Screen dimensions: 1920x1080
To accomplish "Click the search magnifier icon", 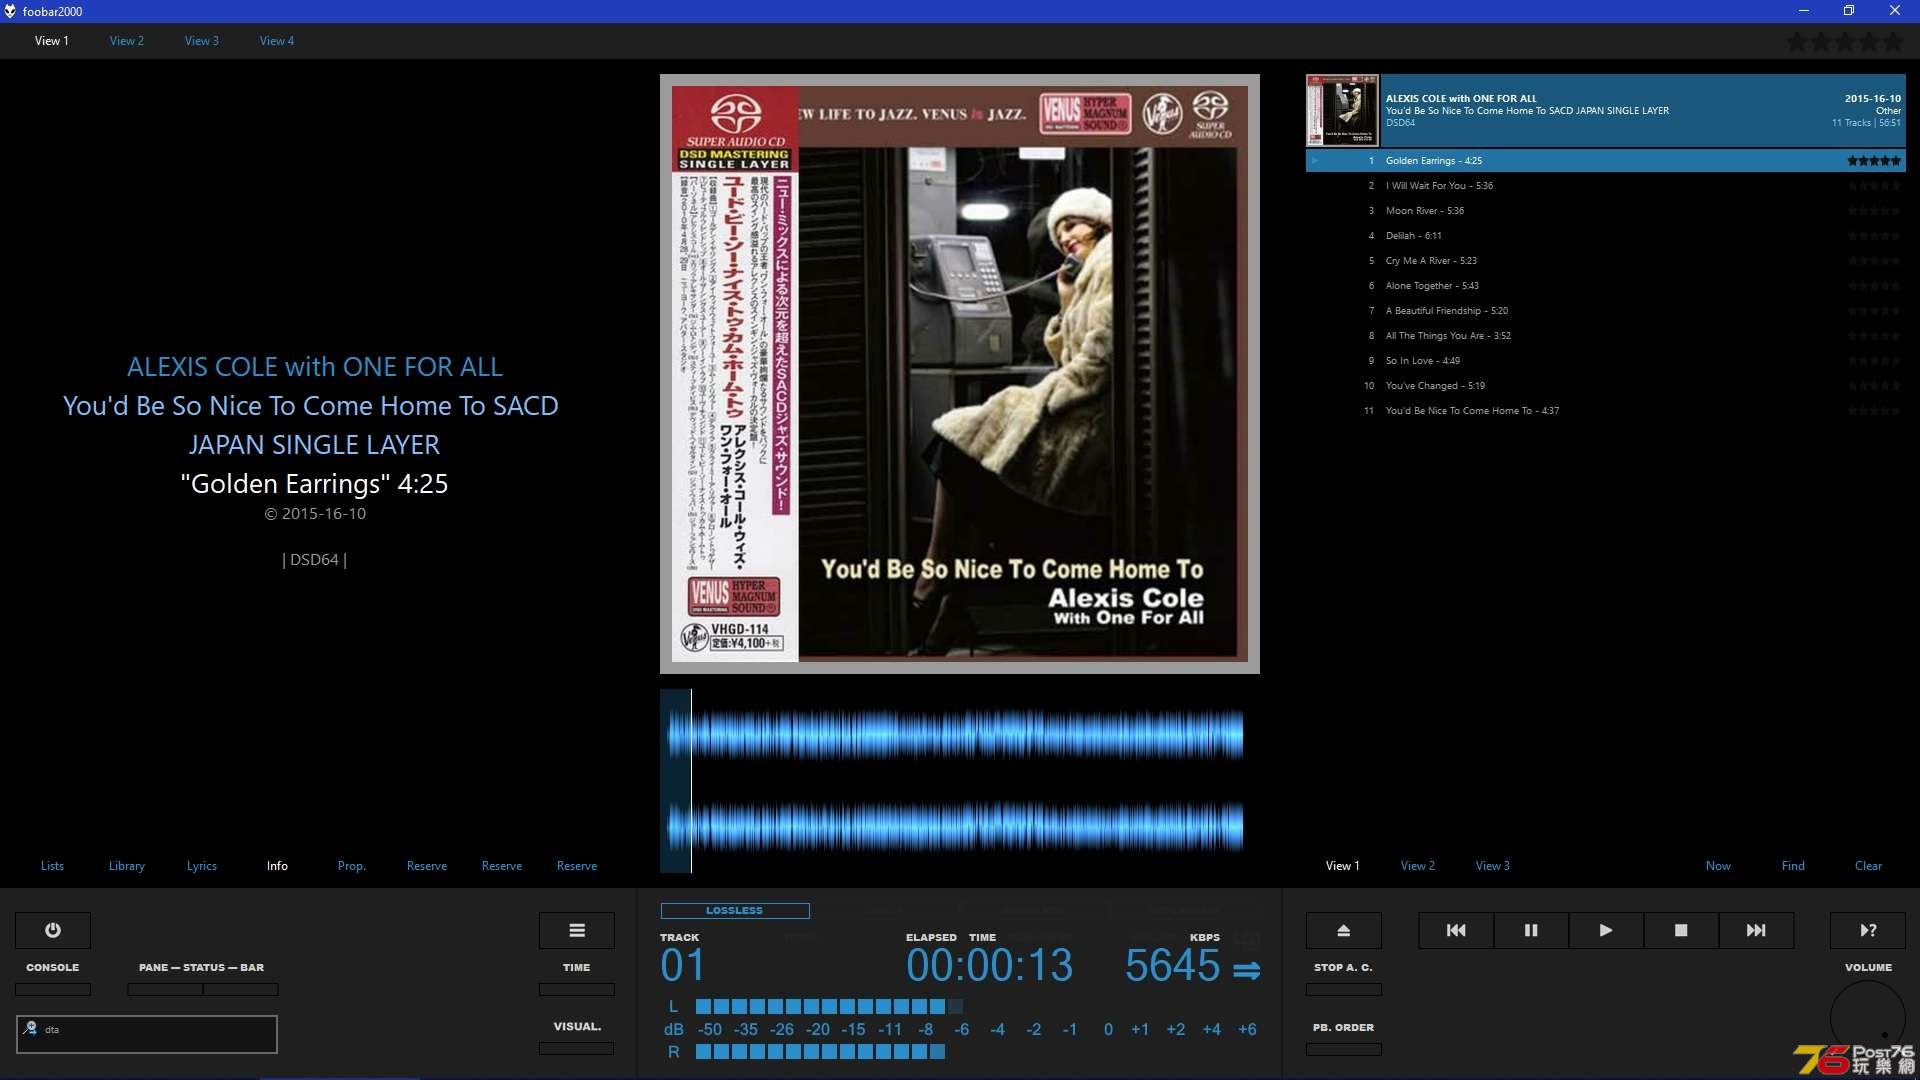I will pyautogui.click(x=31, y=1028).
